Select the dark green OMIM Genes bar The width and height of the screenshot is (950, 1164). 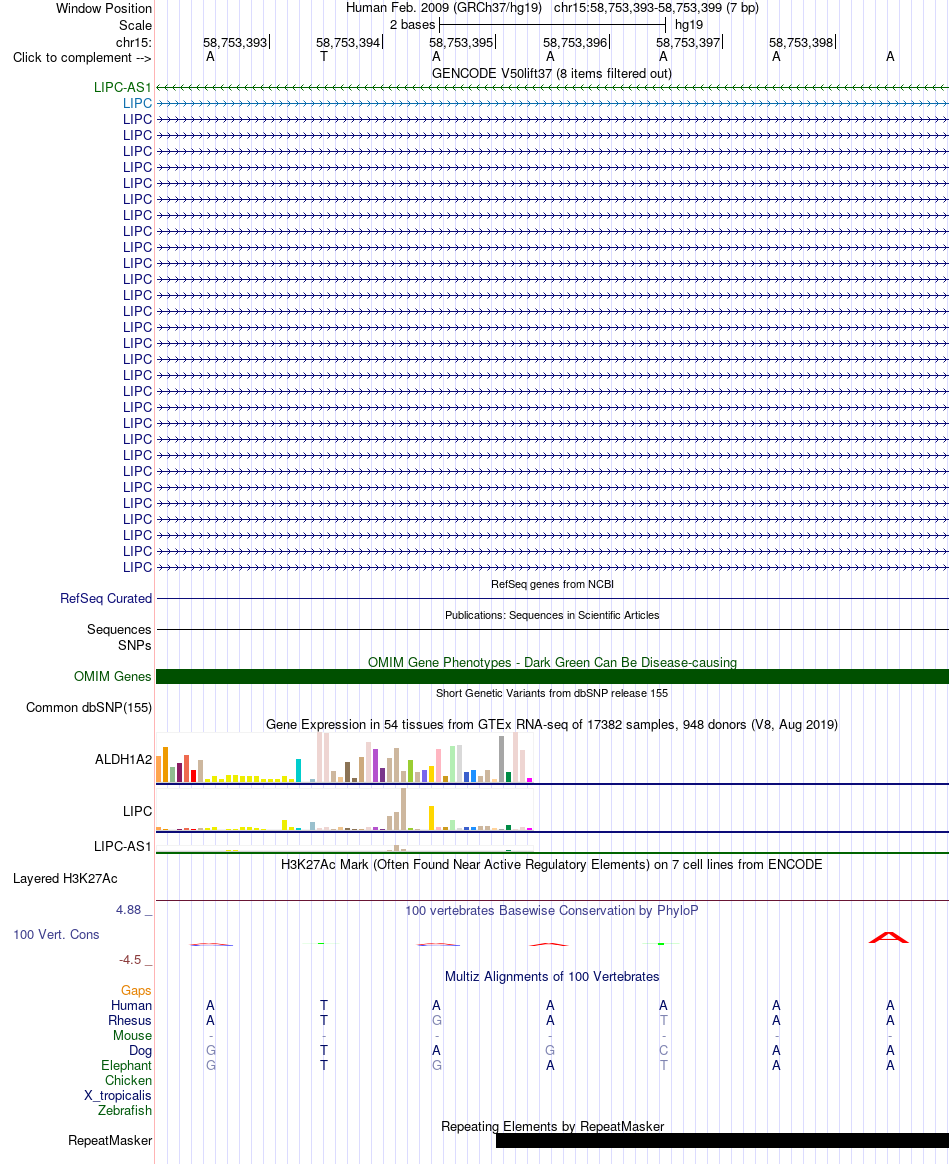tap(552, 676)
